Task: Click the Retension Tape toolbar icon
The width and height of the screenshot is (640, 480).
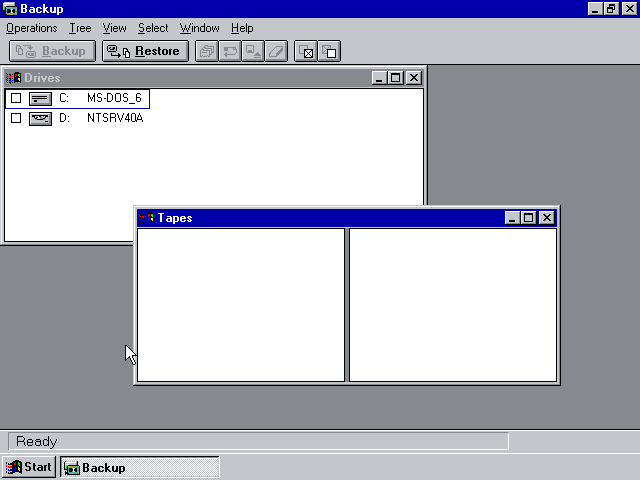Action: pyautogui.click(x=230, y=51)
